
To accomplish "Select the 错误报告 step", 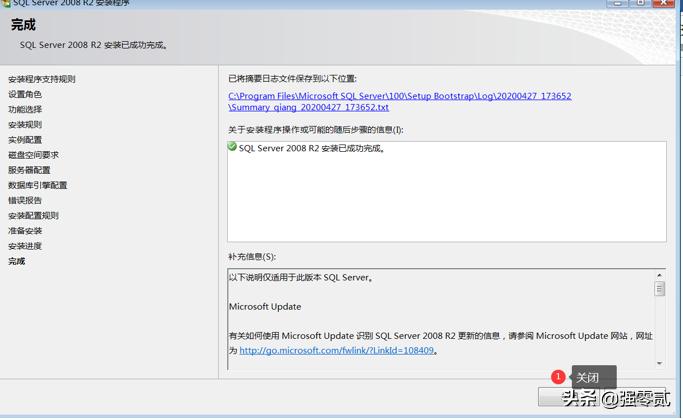I will tap(25, 200).
